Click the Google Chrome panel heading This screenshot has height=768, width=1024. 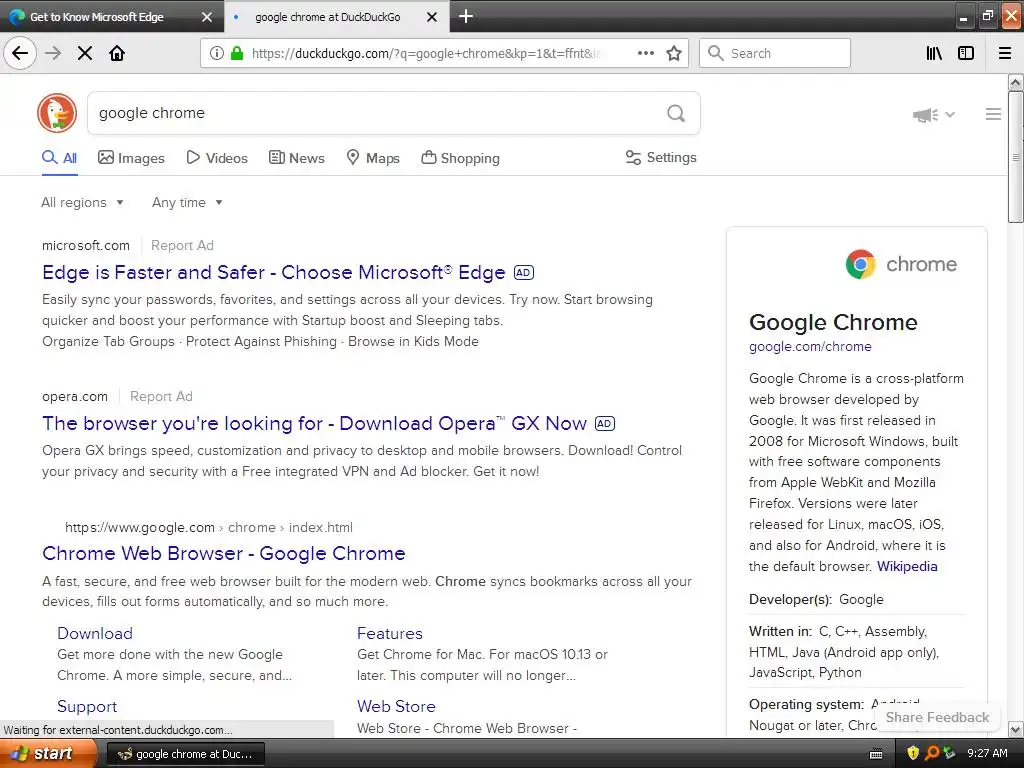point(833,322)
